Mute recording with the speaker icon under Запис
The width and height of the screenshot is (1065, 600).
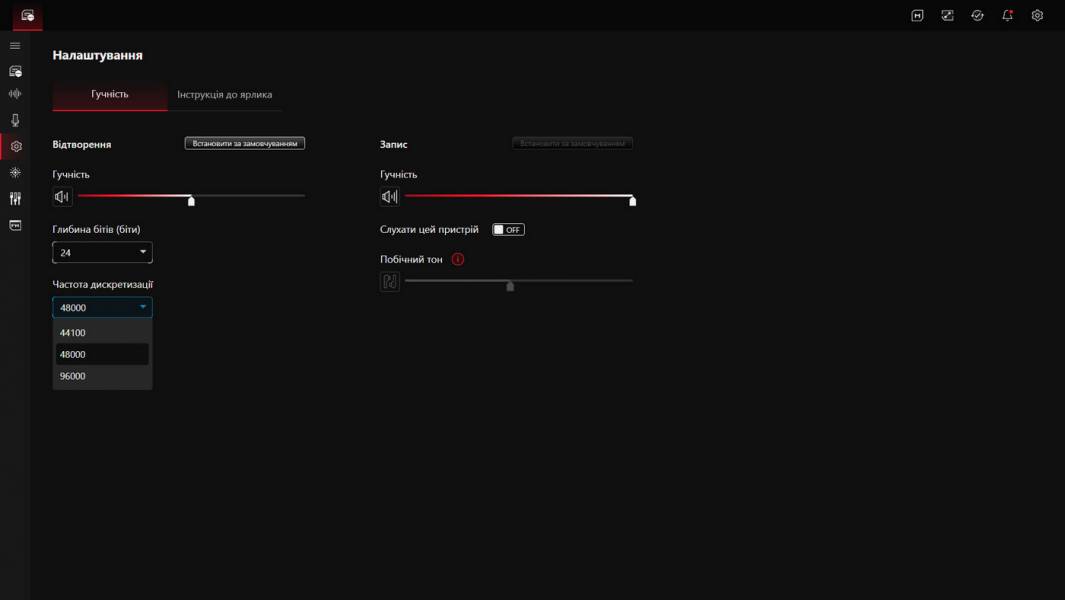[389, 197]
